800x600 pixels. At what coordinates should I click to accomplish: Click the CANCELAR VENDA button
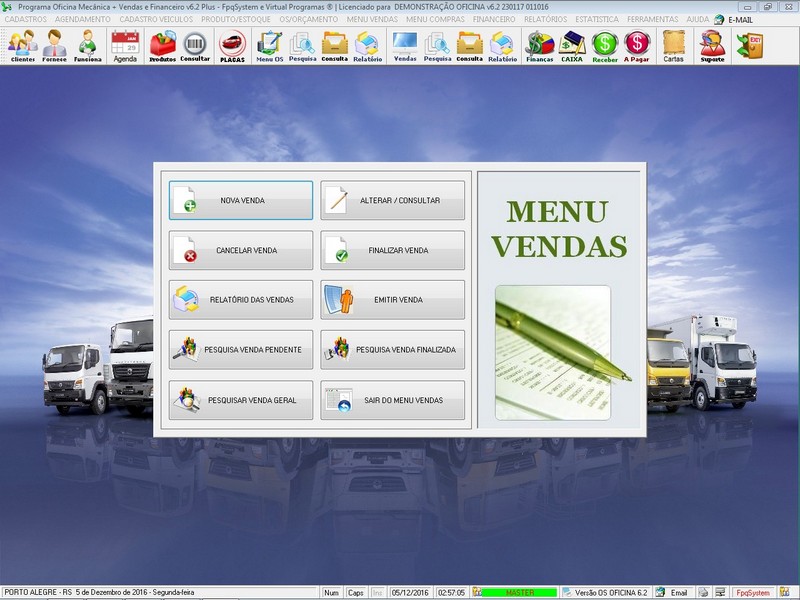click(x=241, y=250)
